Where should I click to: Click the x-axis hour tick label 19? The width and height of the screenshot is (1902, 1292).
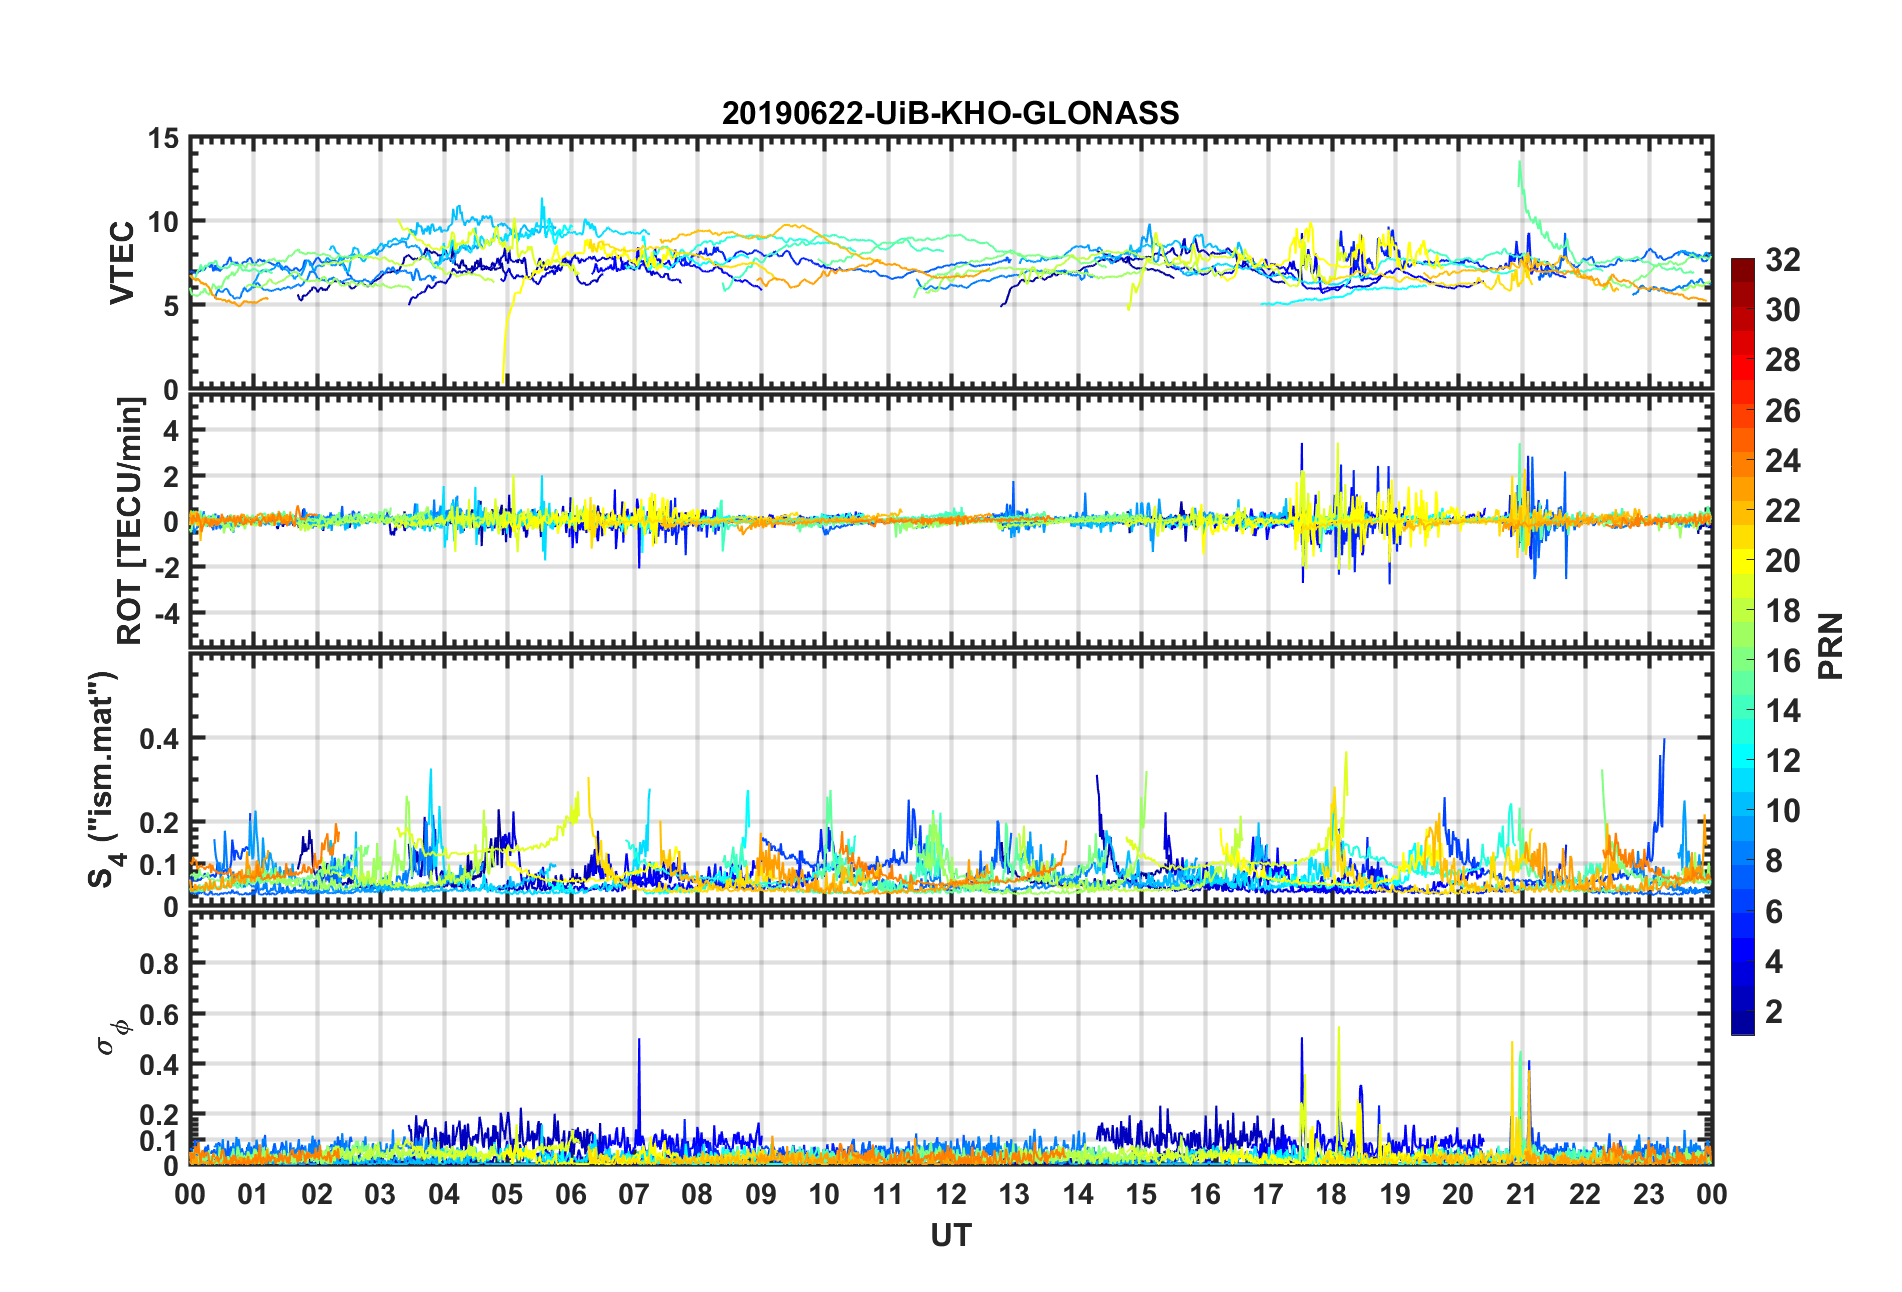1395,1194
